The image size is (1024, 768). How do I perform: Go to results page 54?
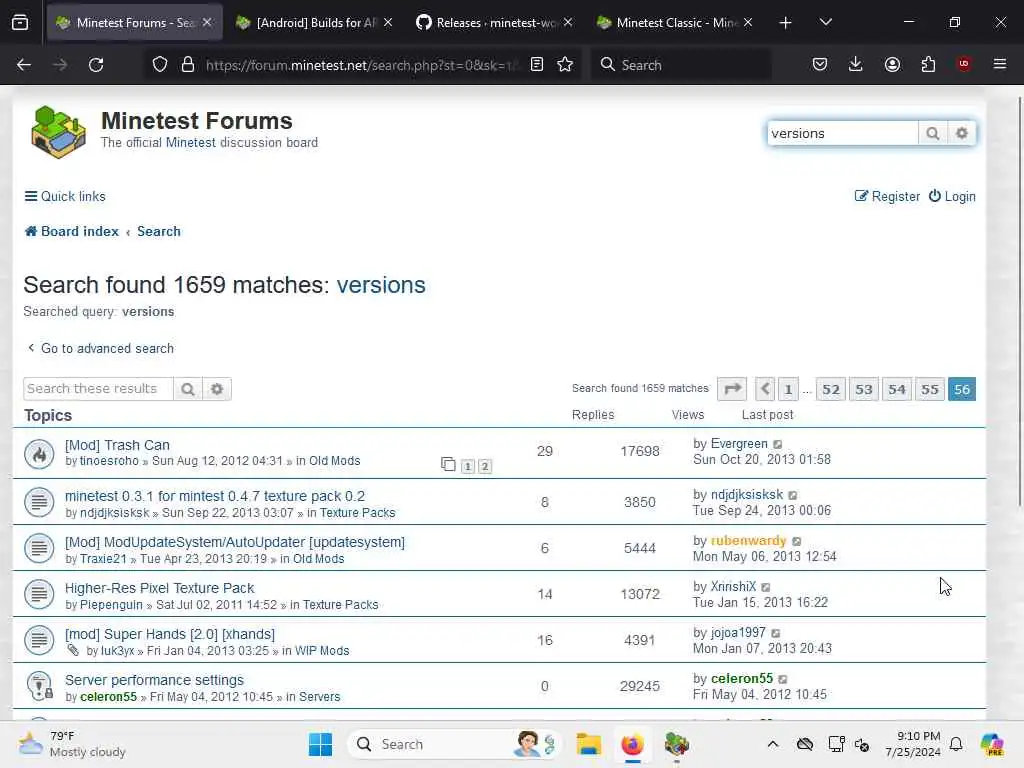click(x=897, y=389)
